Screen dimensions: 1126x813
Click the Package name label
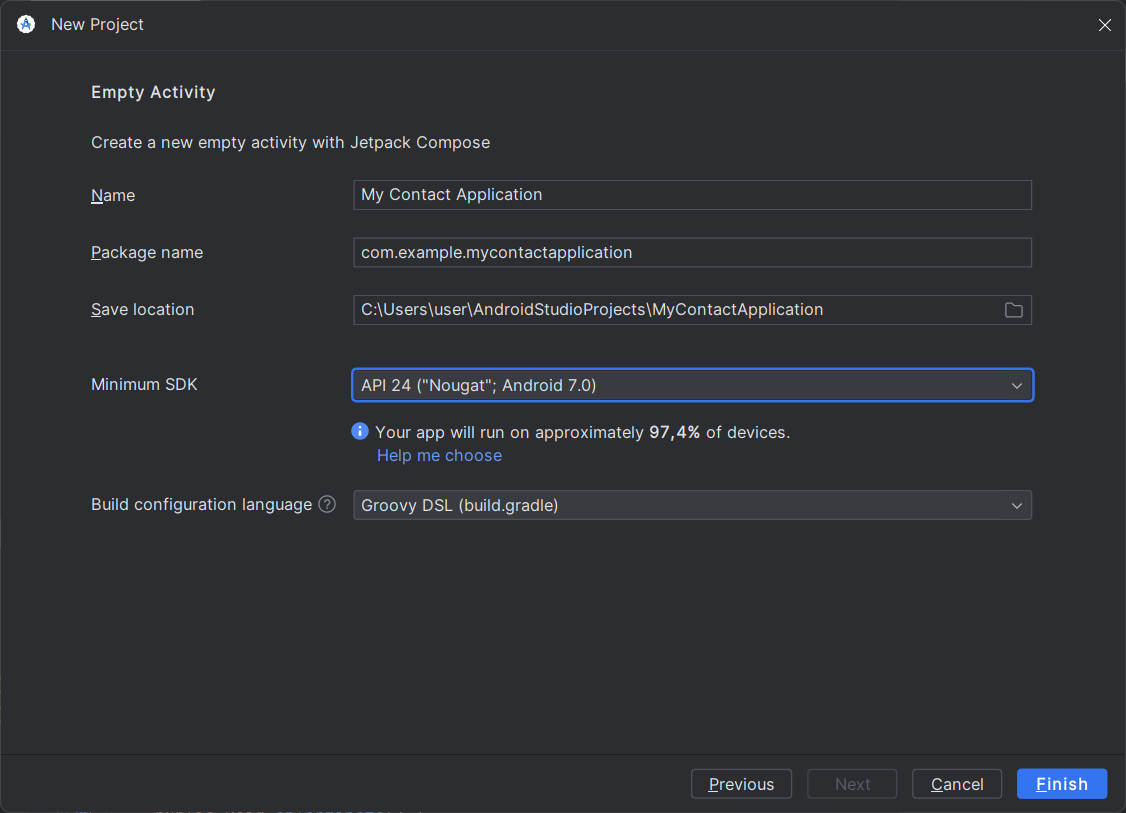tap(147, 253)
